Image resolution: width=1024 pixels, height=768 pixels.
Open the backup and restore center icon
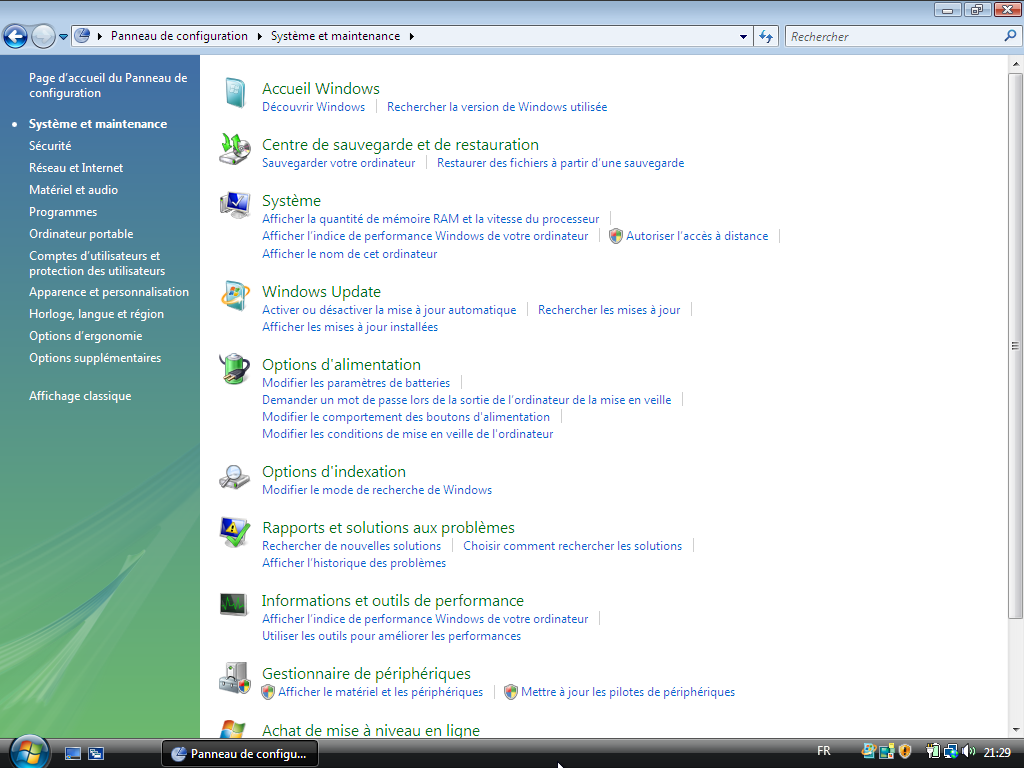click(234, 149)
